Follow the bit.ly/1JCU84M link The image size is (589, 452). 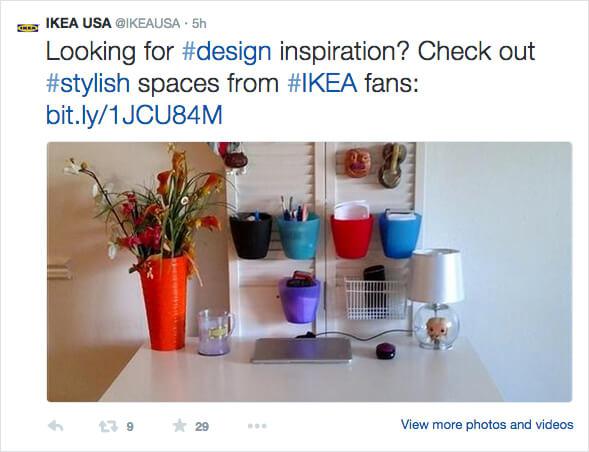[x=134, y=115]
